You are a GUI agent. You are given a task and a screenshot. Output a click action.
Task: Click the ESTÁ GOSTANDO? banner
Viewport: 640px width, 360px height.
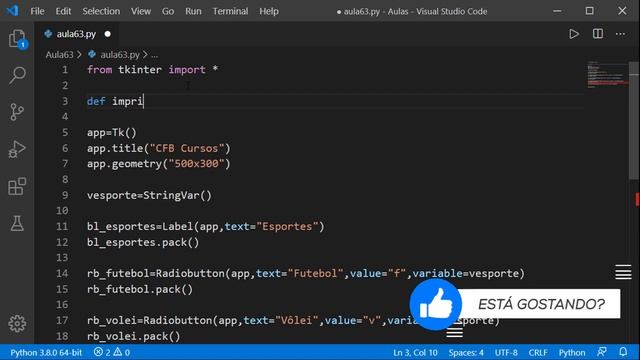click(x=541, y=304)
